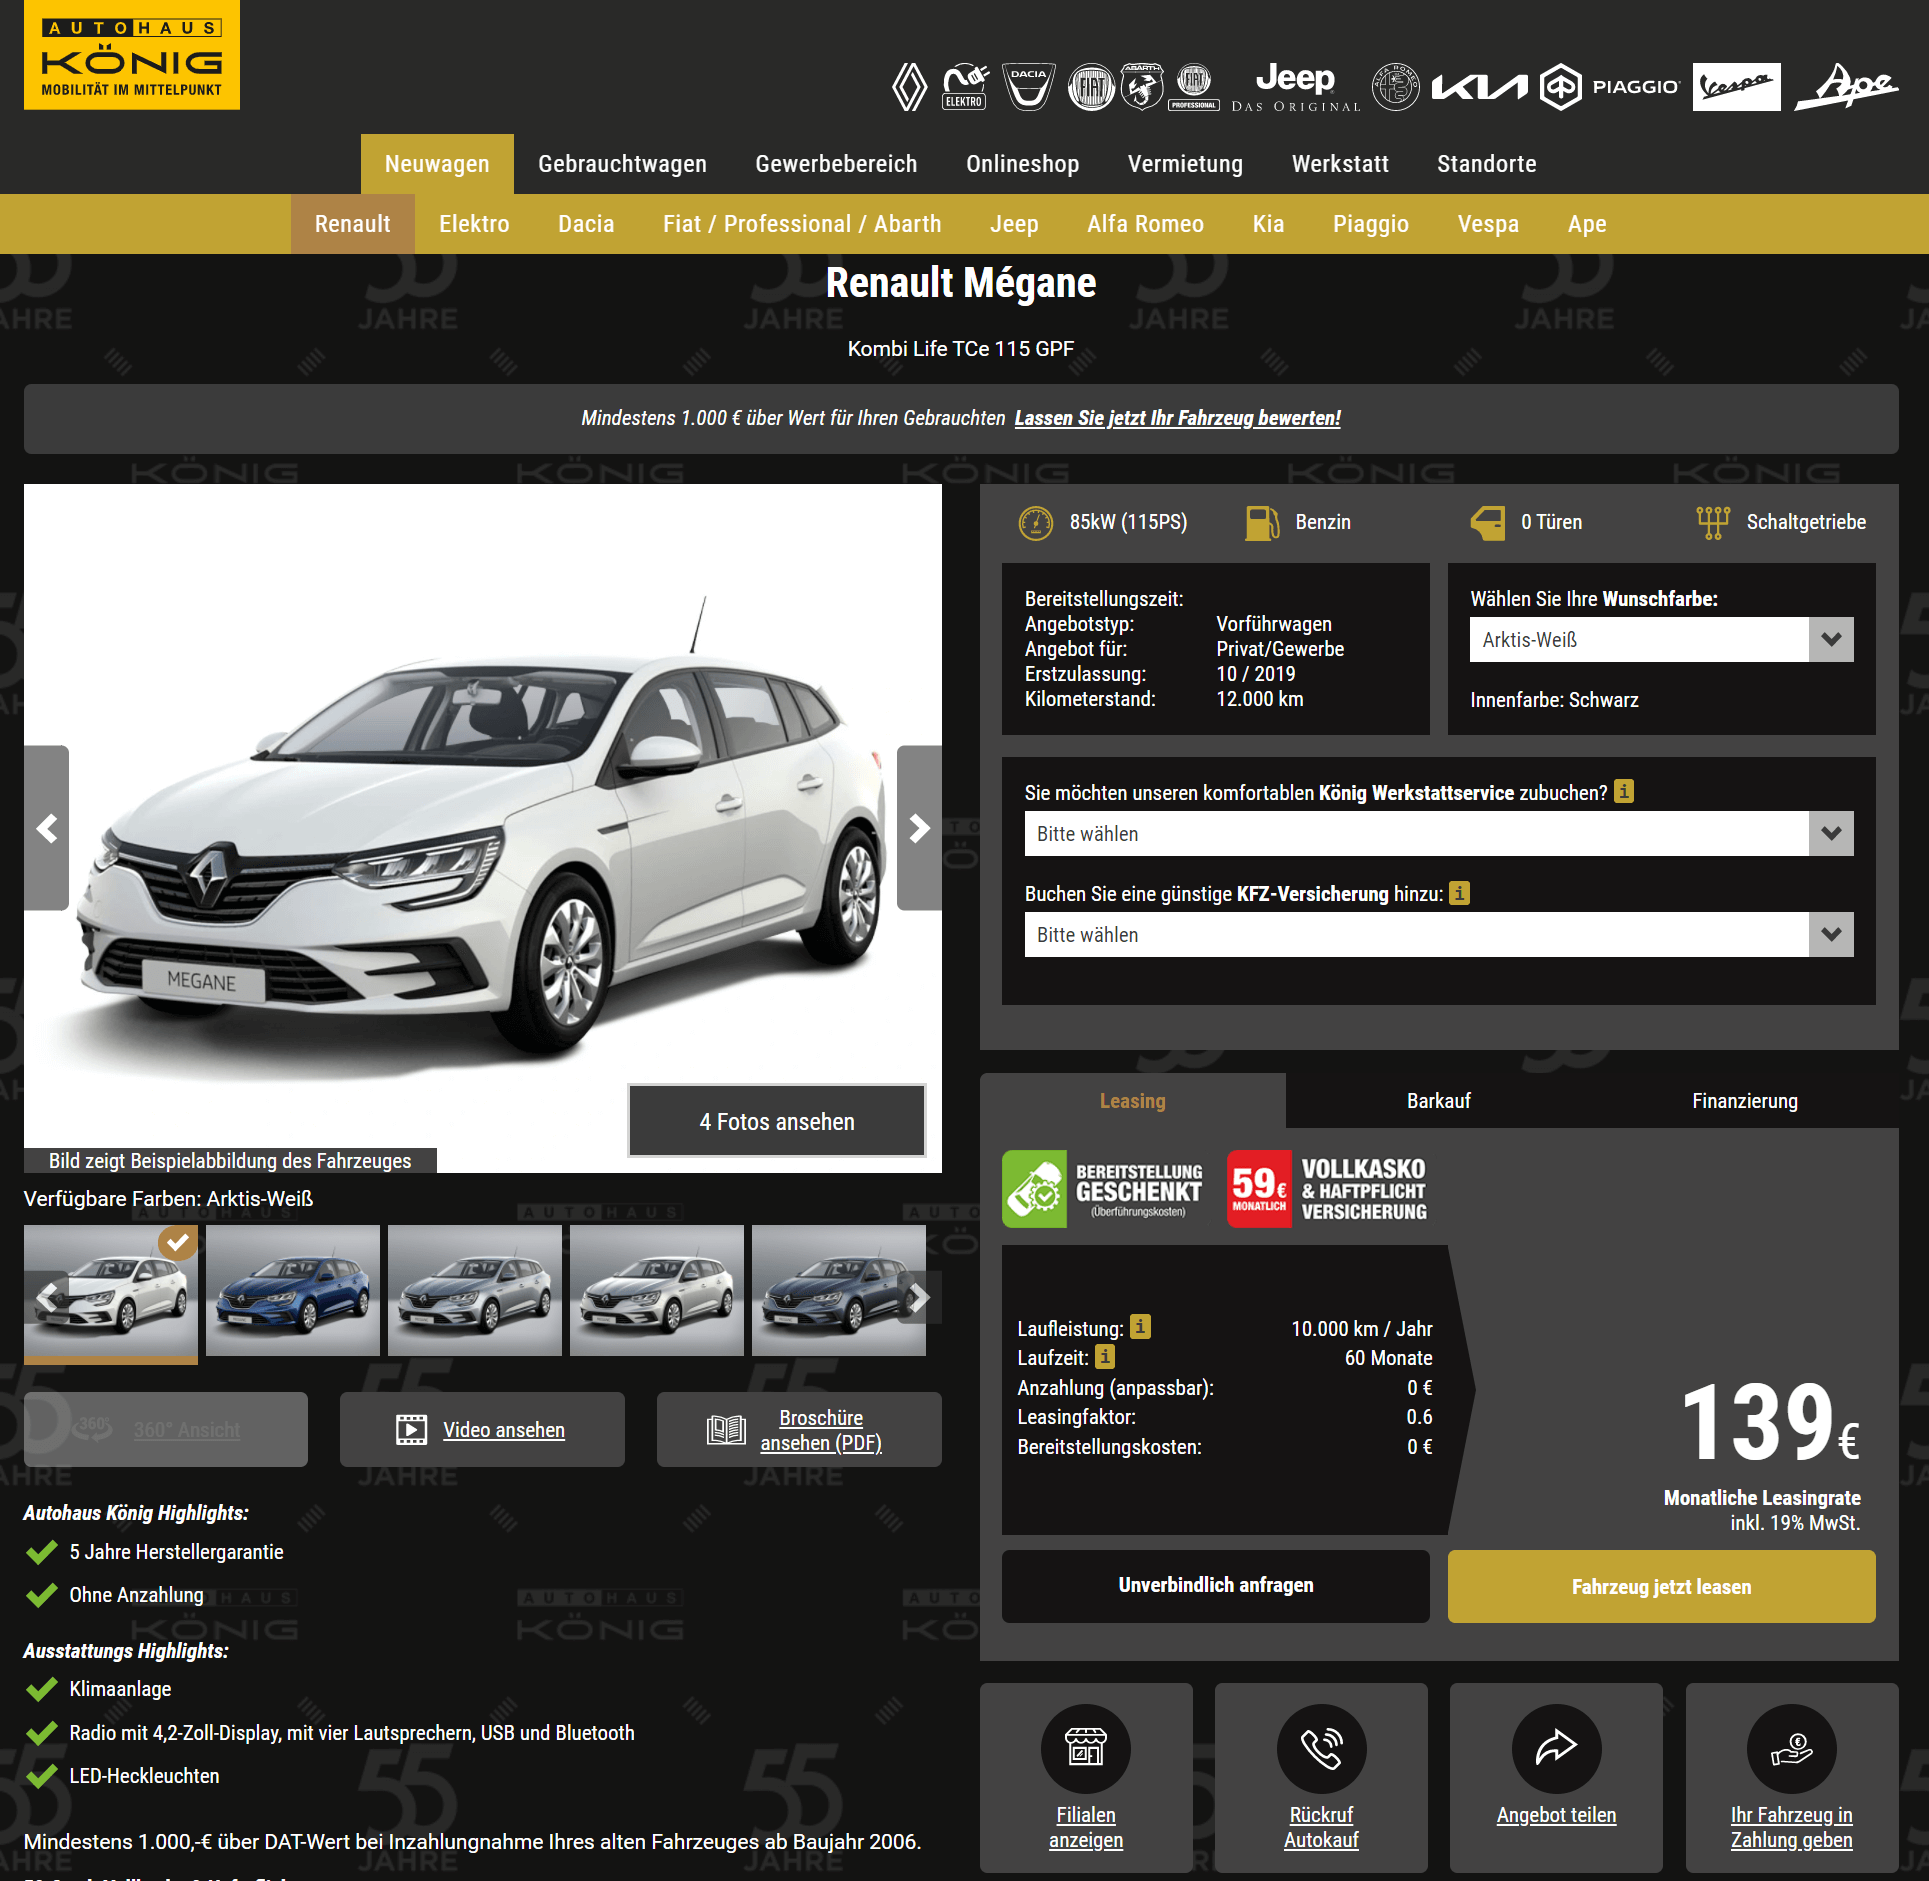Click the Fiat Professional logo
The height and width of the screenshot is (1881, 1929).
1194,87
